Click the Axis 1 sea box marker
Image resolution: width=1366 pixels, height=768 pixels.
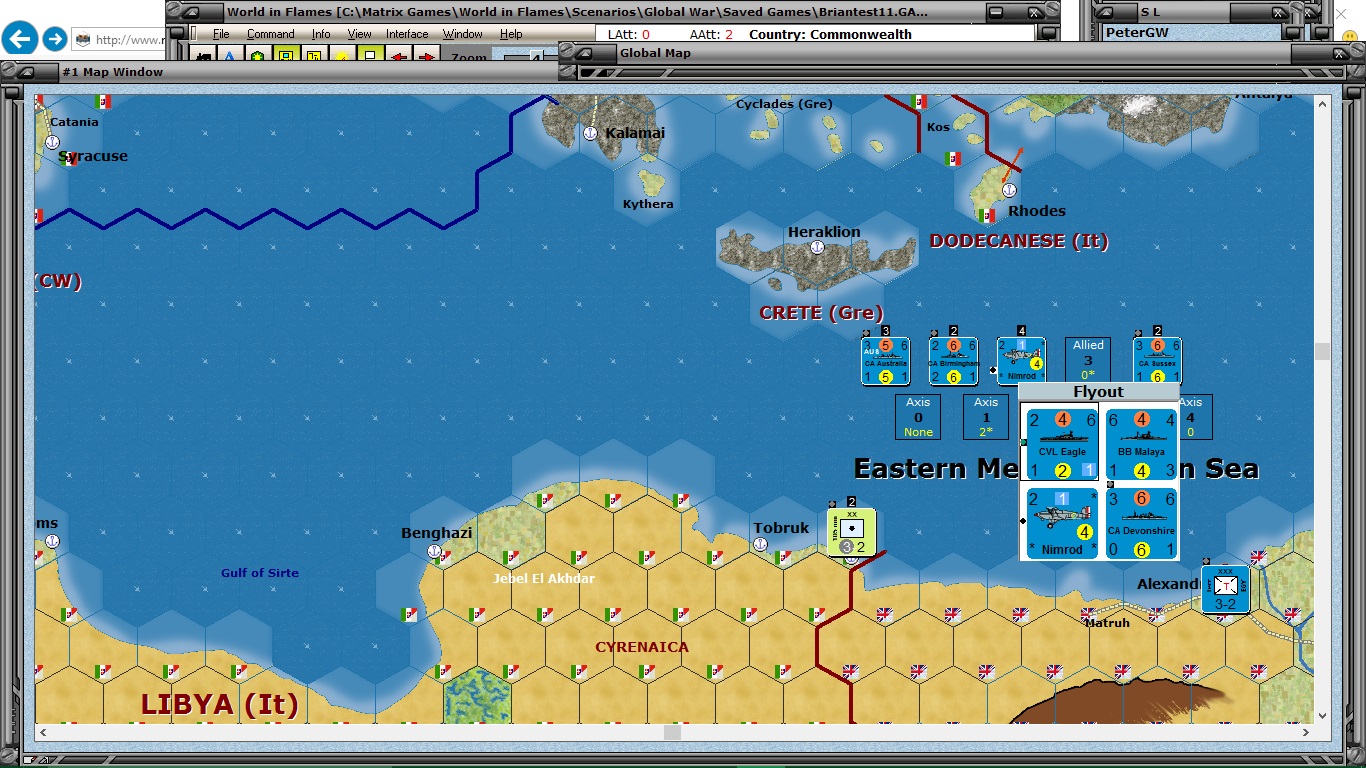(x=986, y=417)
